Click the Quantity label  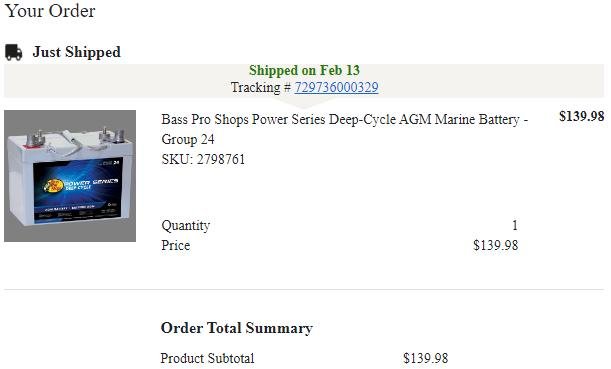186,226
